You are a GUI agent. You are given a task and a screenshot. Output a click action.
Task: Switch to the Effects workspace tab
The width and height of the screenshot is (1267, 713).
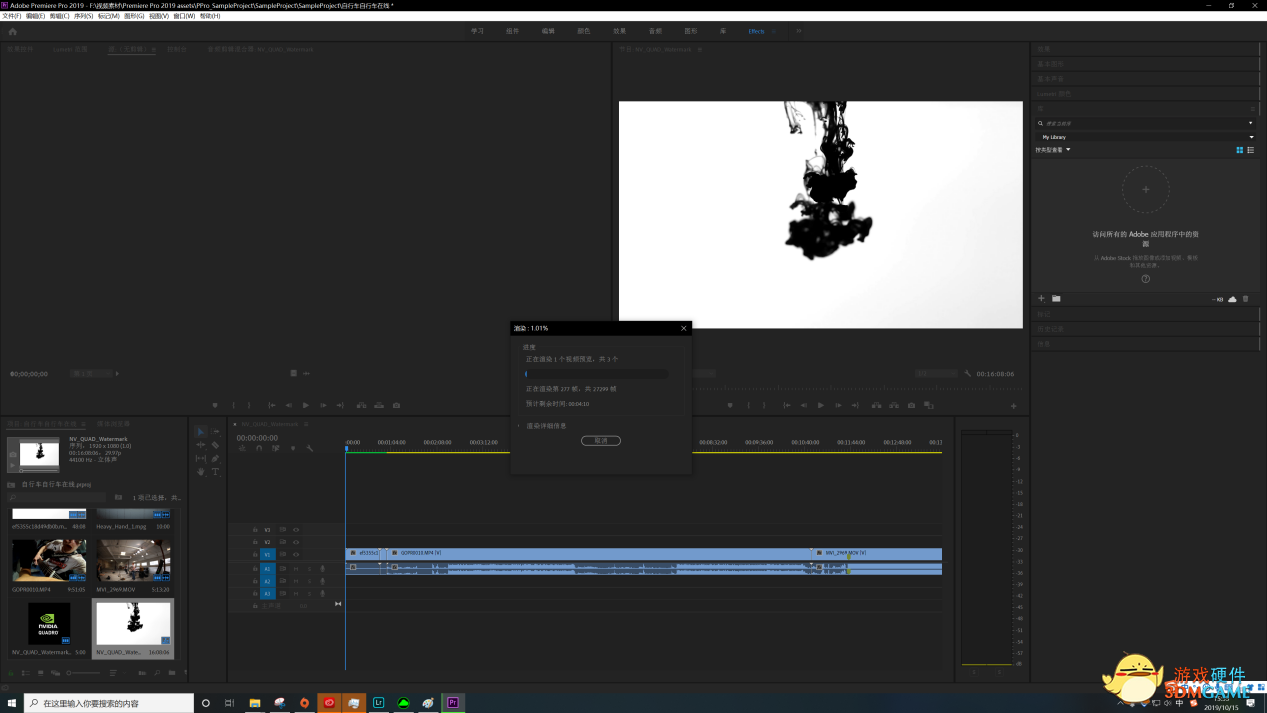point(756,31)
